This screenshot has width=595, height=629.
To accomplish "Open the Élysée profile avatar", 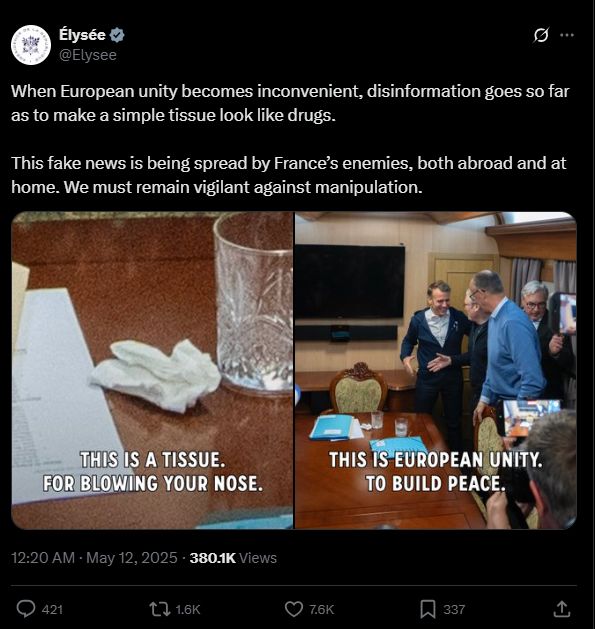I will [x=31, y=45].
